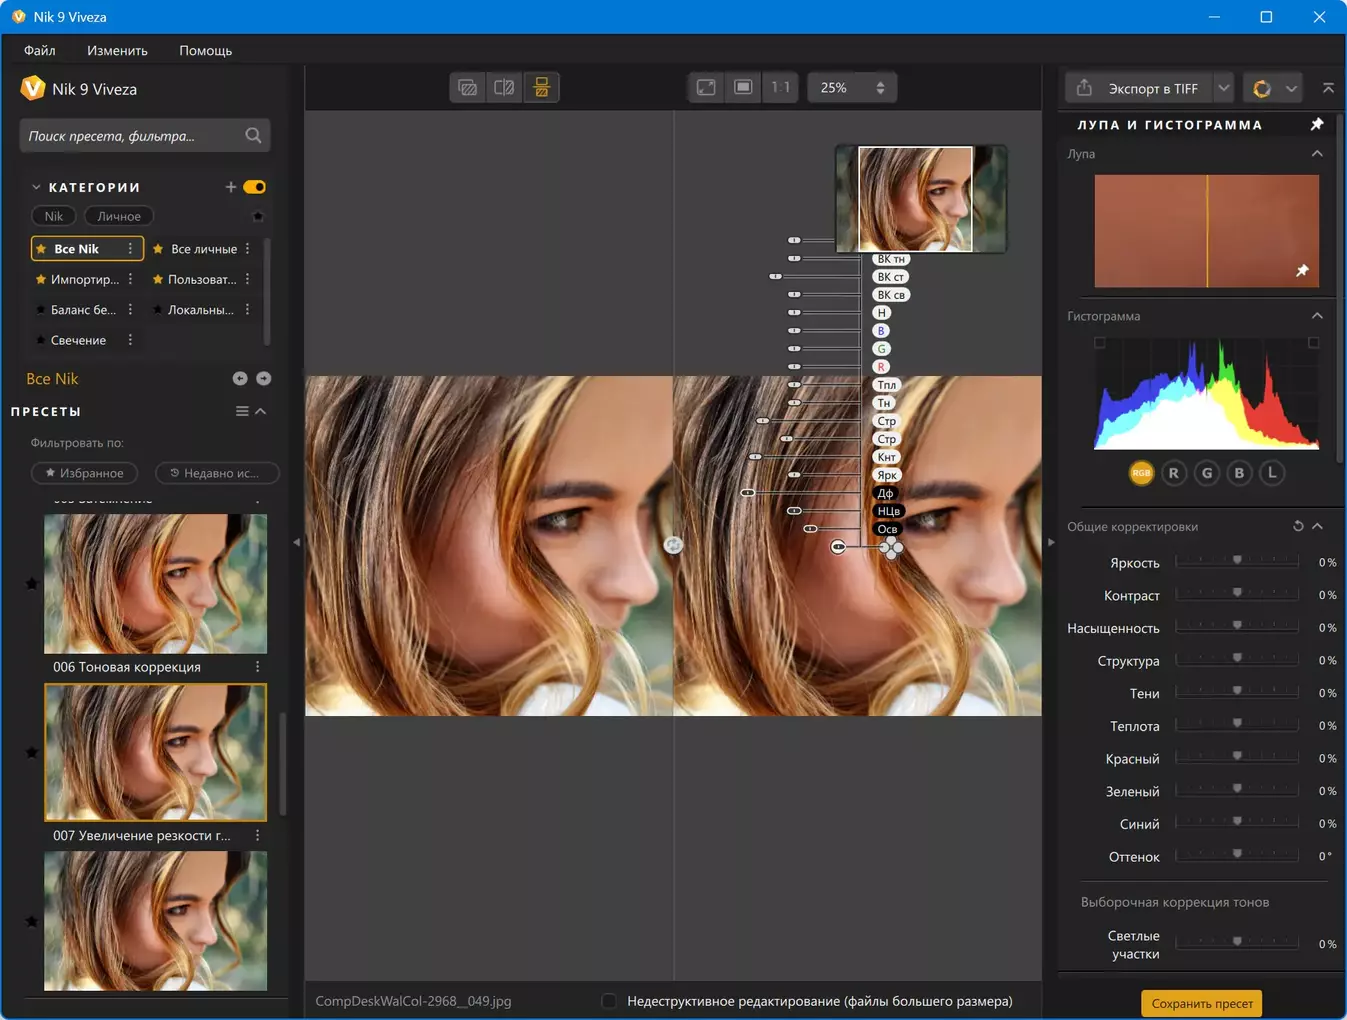Open the Файл menu
The height and width of the screenshot is (1020, 1347).
point(40,50)
